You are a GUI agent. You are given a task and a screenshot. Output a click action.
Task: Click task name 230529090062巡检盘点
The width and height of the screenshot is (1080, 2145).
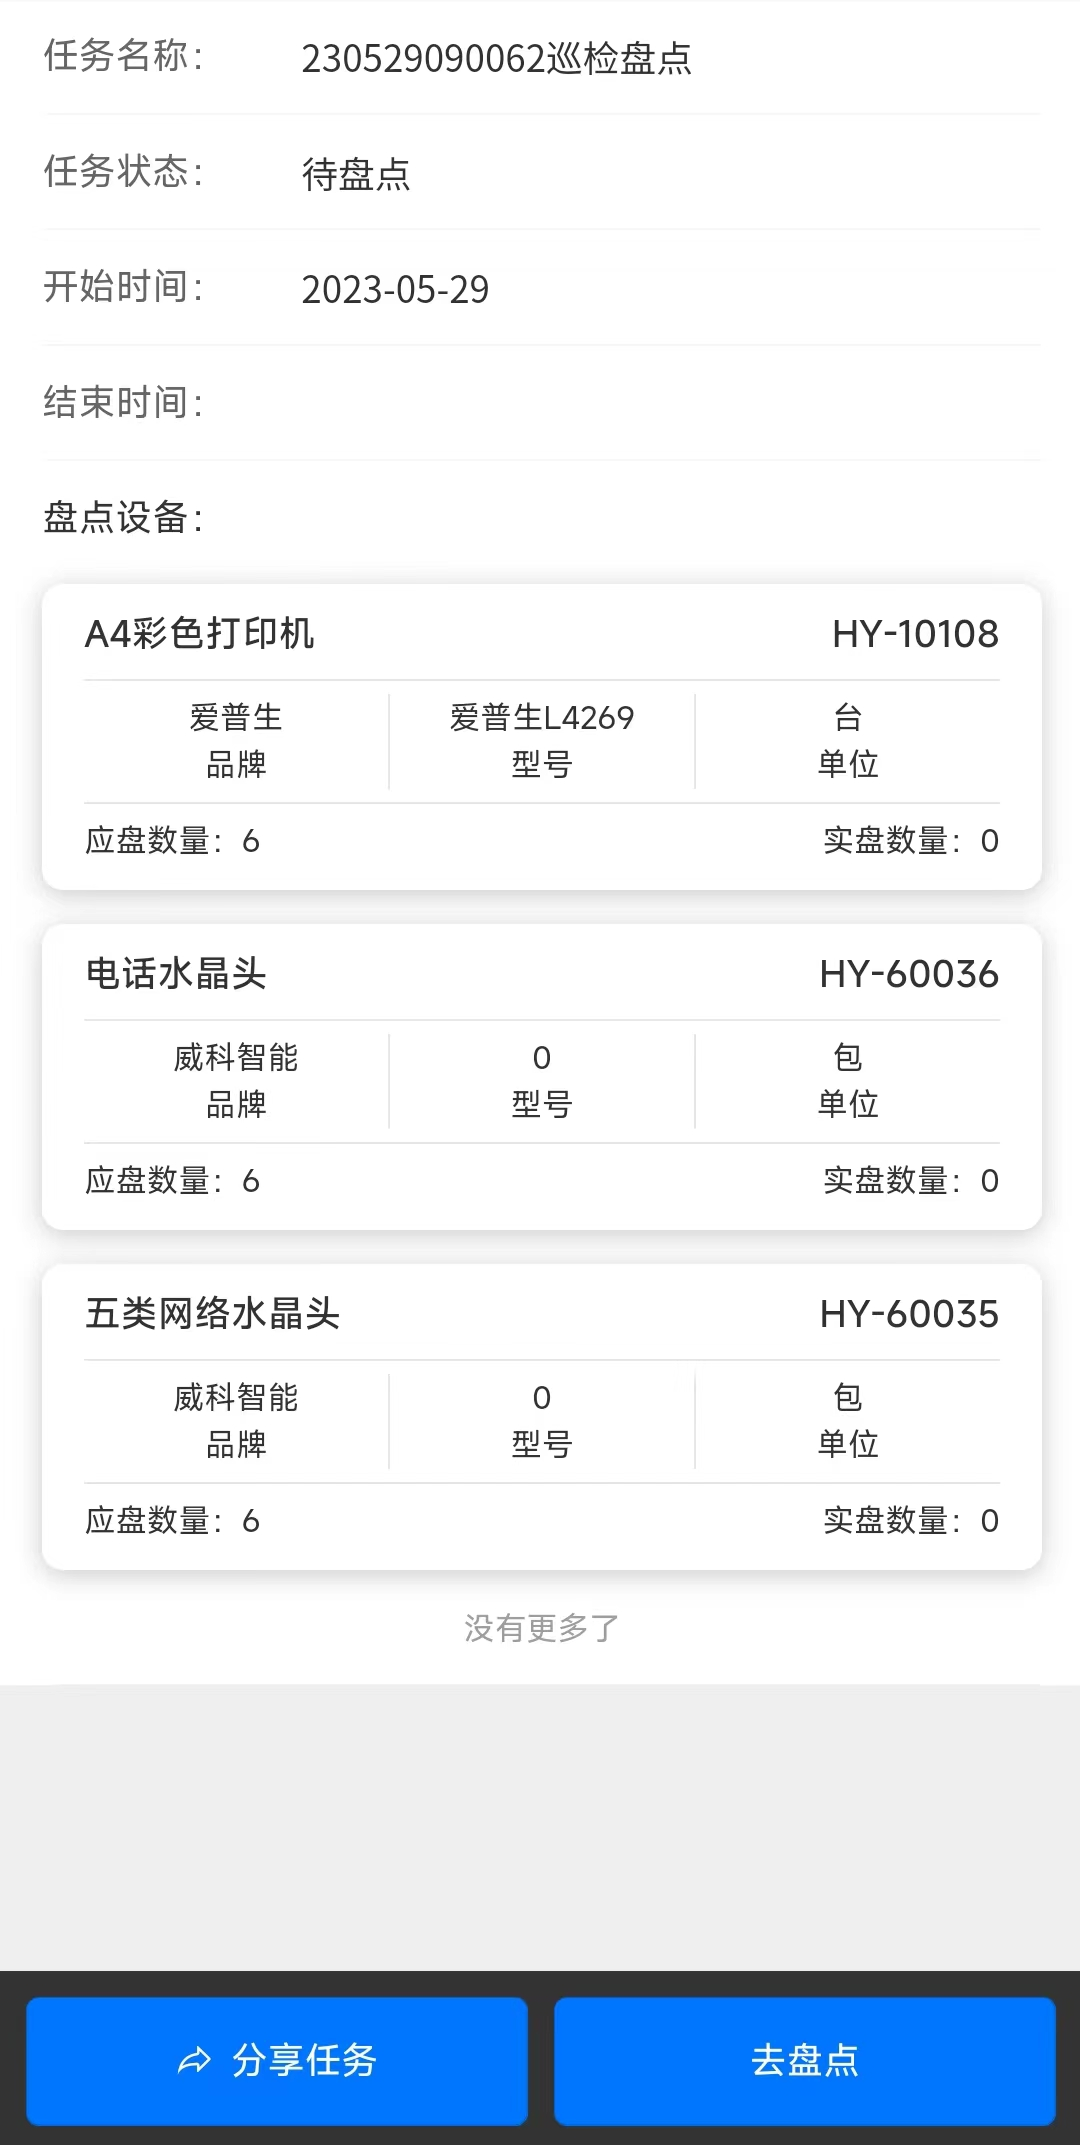(496, 59)
